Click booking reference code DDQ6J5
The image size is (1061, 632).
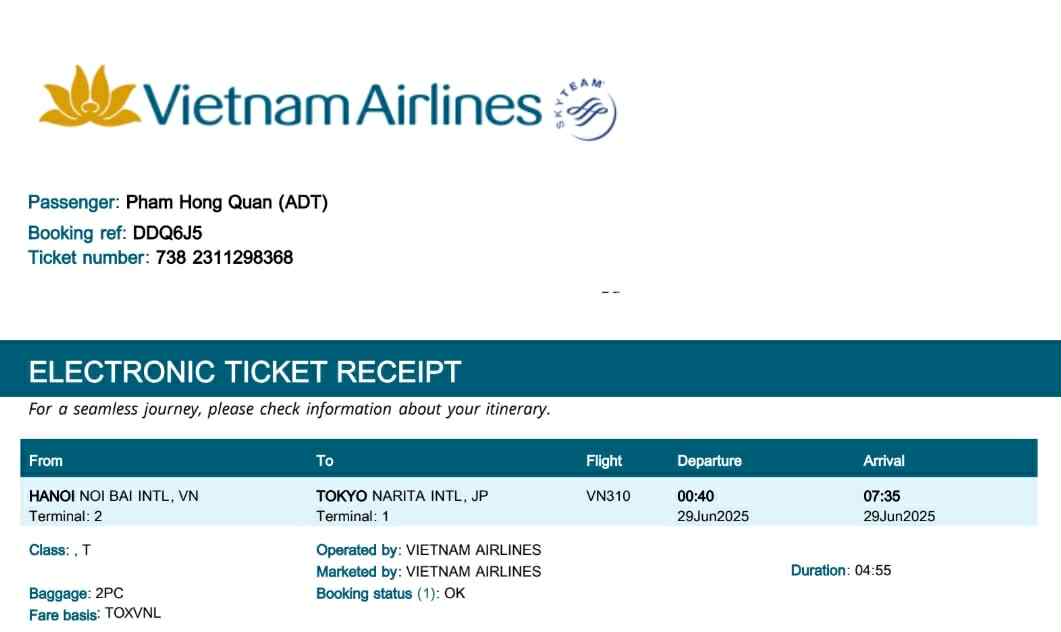pos(168,233)
